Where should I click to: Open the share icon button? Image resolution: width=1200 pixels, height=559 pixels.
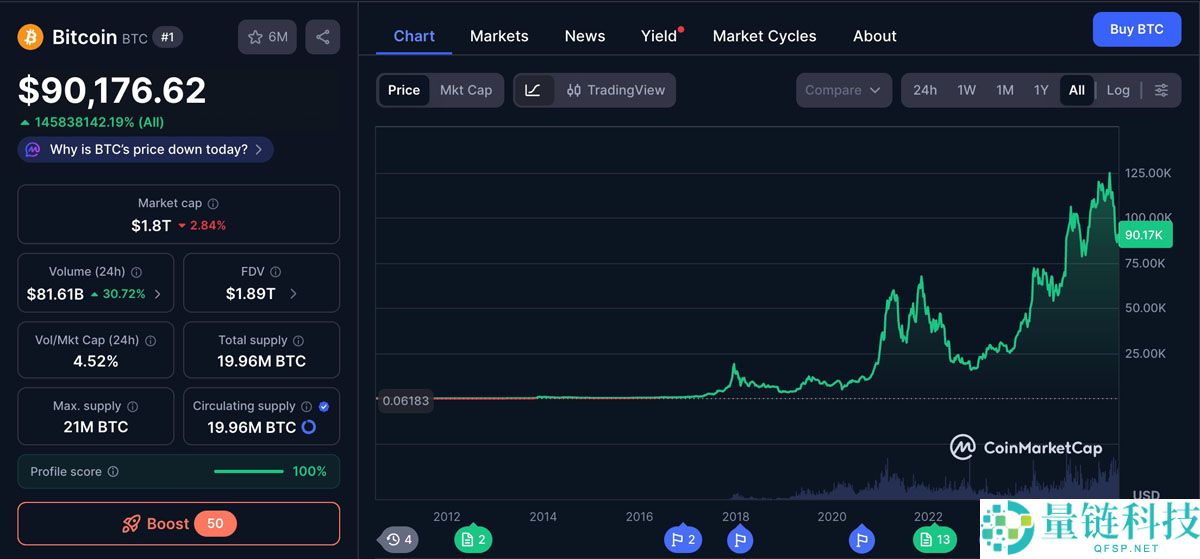pyautogui.click(x=322, y=37)
